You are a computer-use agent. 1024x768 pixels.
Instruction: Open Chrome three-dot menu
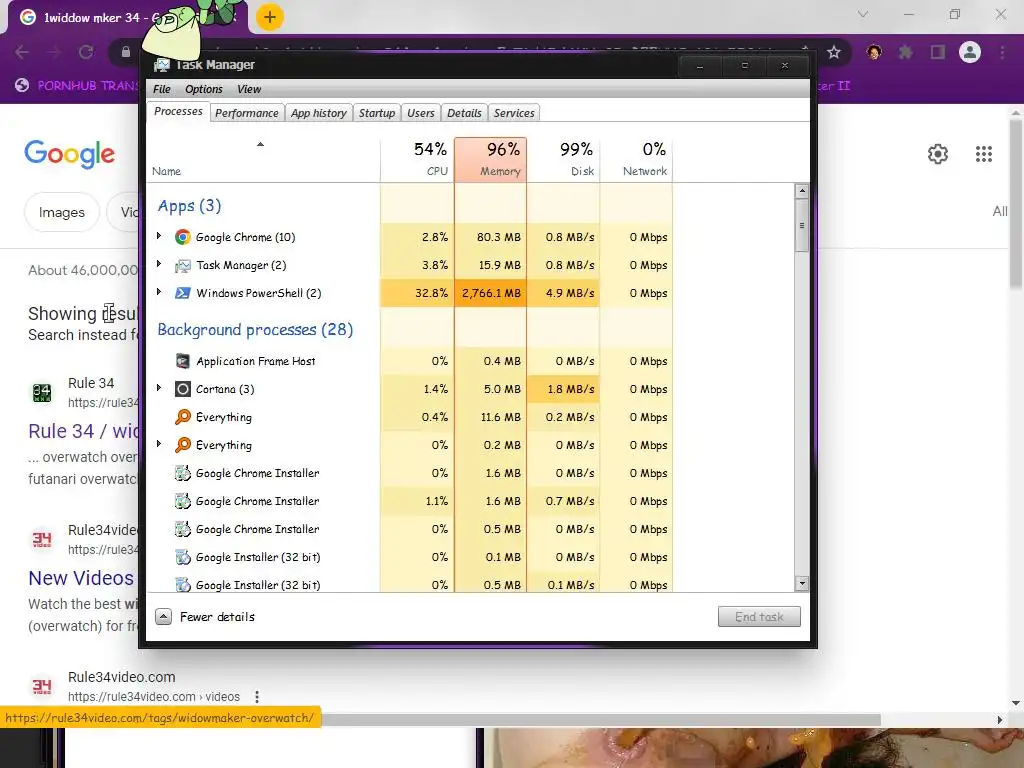[x=1002, y=52]
